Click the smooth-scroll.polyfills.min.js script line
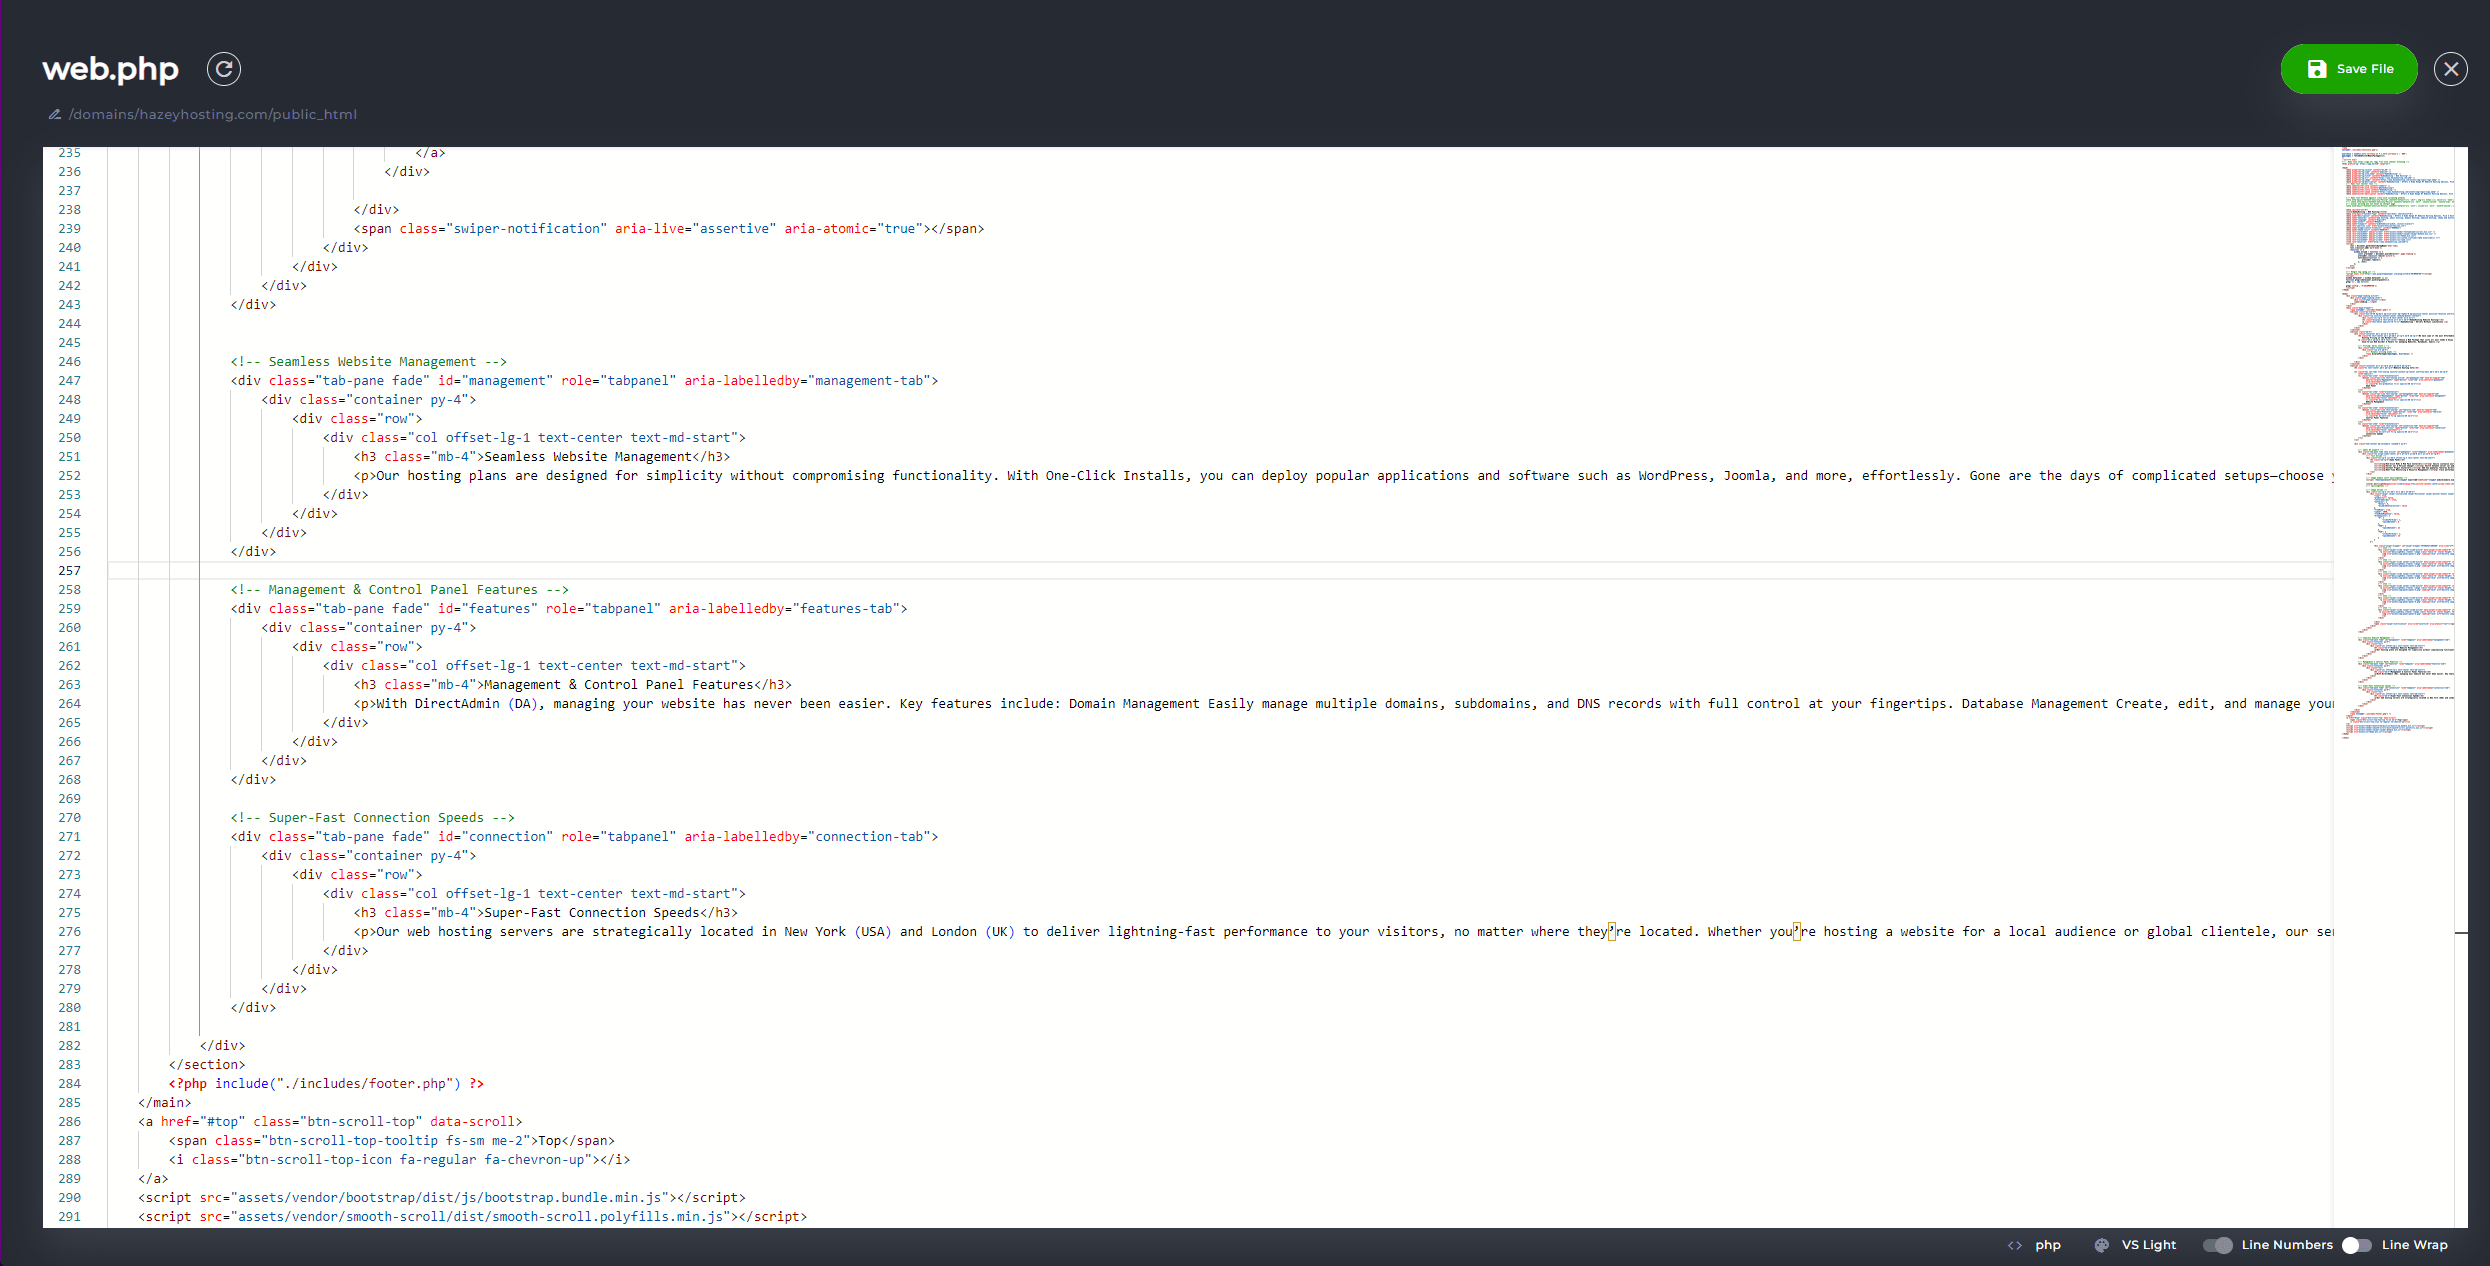The width and height of the screenshot is (2490, 1266). pos(473,1217)
